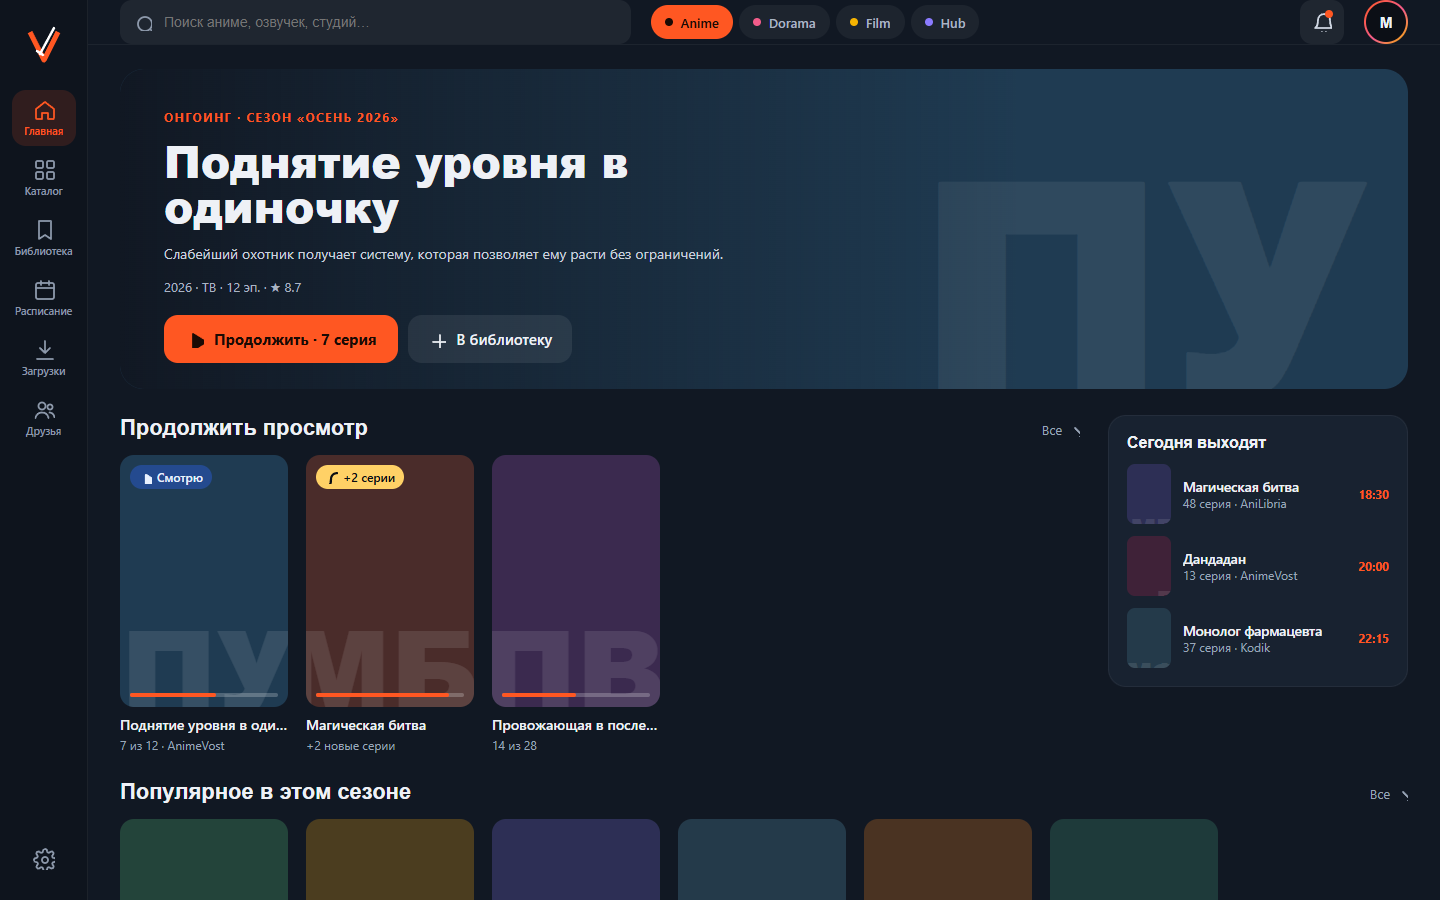
Task: Switch to the Film tab
Action: pyautogui.click(x=870, y=22)
